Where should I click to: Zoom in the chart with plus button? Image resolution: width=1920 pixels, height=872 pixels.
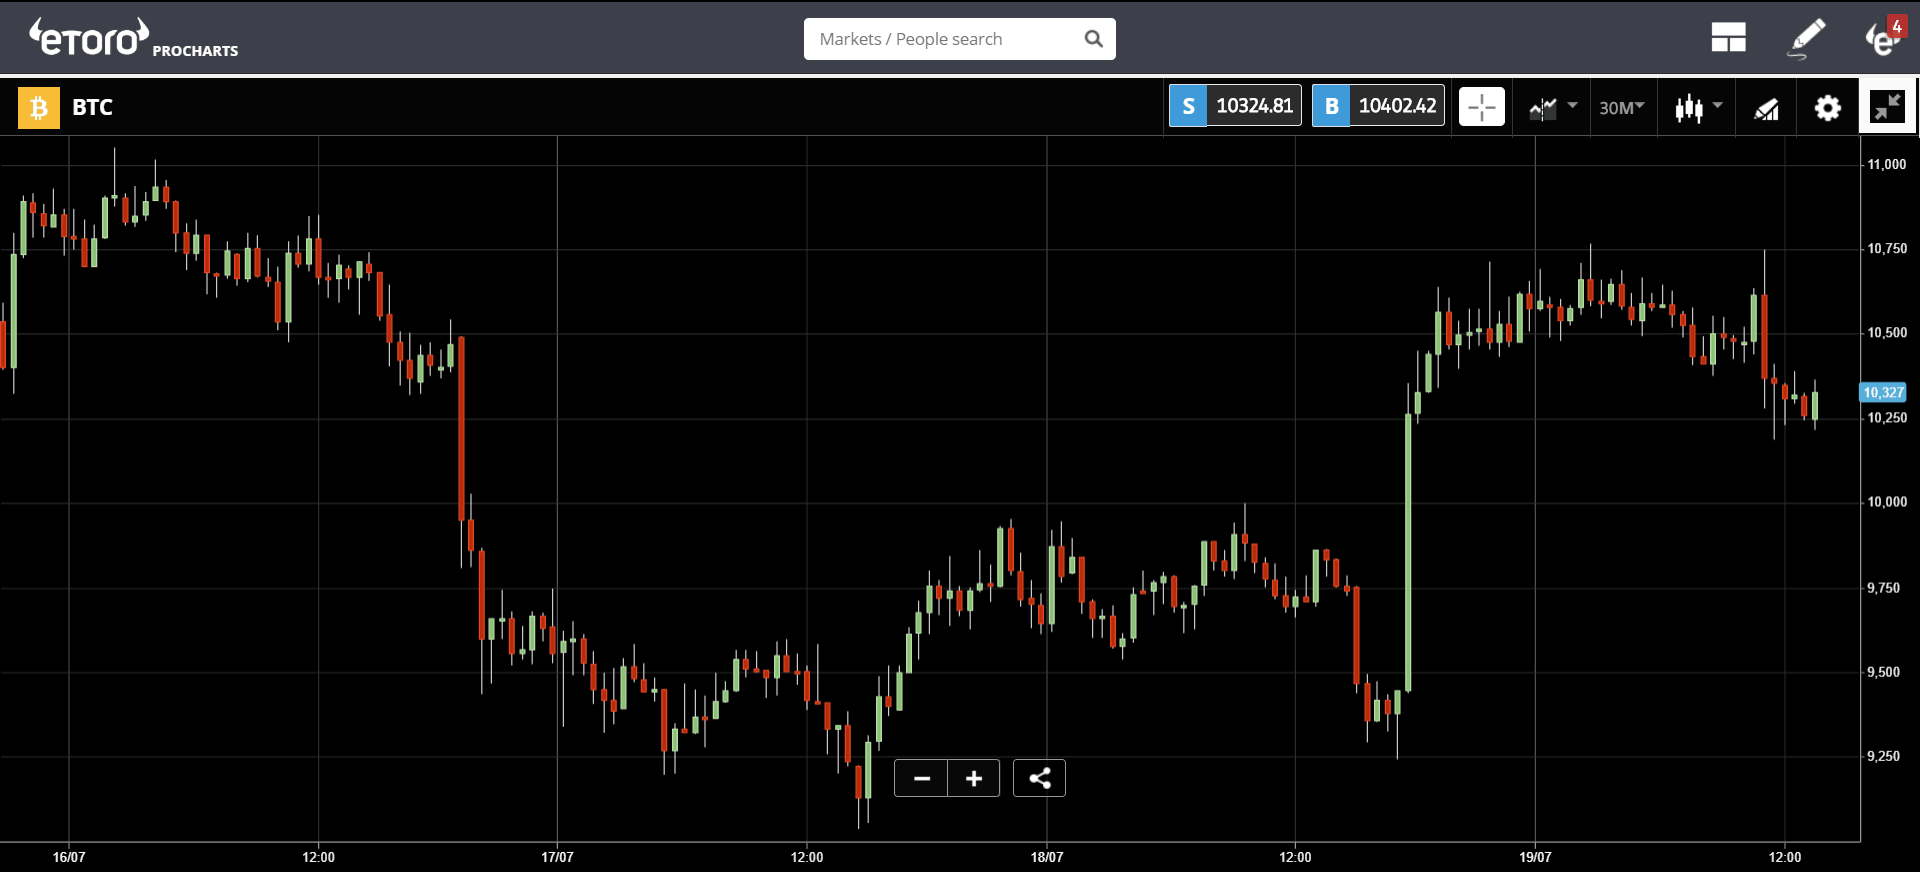pos(974,778)
